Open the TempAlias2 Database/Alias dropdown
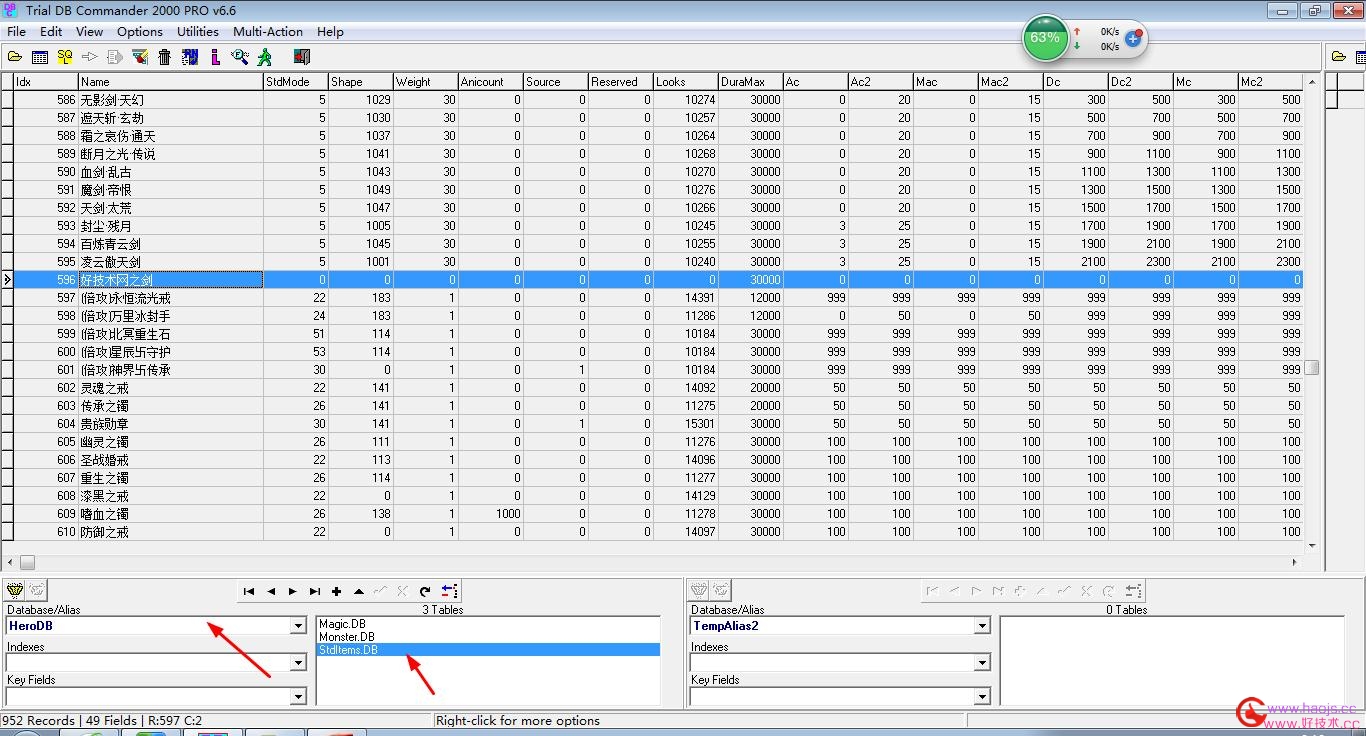Viewport: 1366px width, 736px height. pos(982,626)
